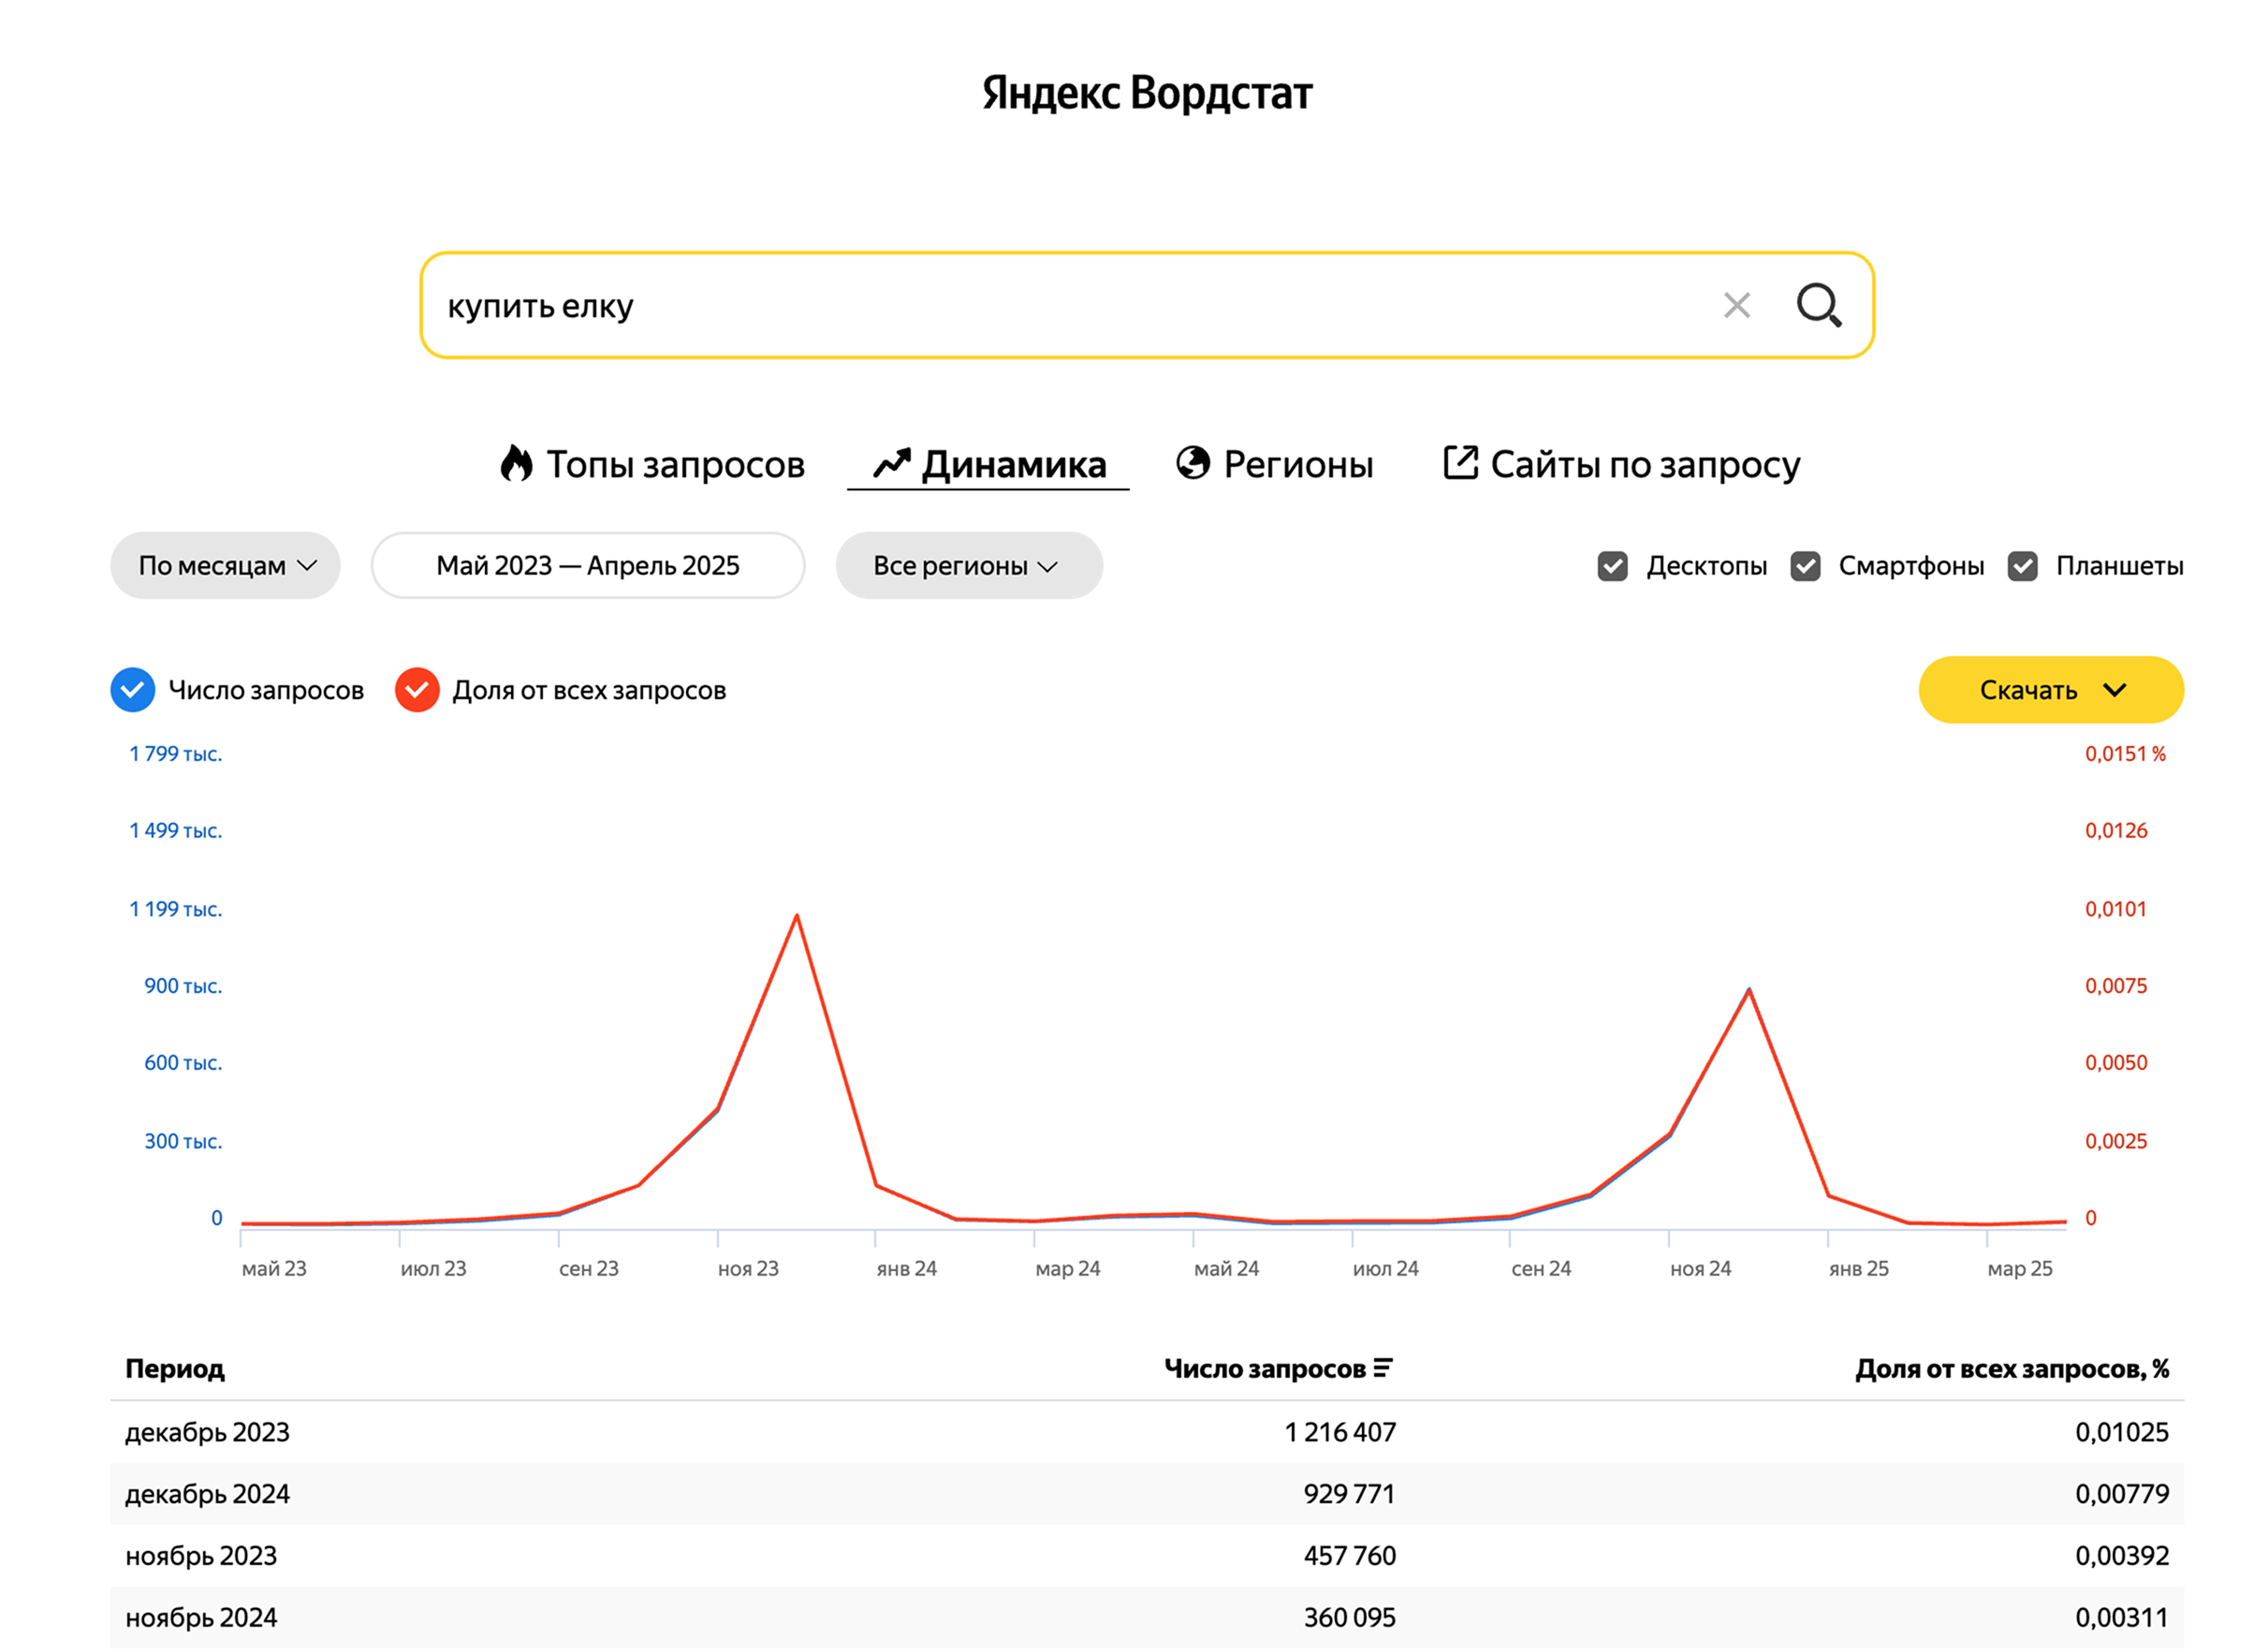This screenshot has height=1652, width=2254.
Task: Expand the По месяцам dropdown
Action: 226,566
